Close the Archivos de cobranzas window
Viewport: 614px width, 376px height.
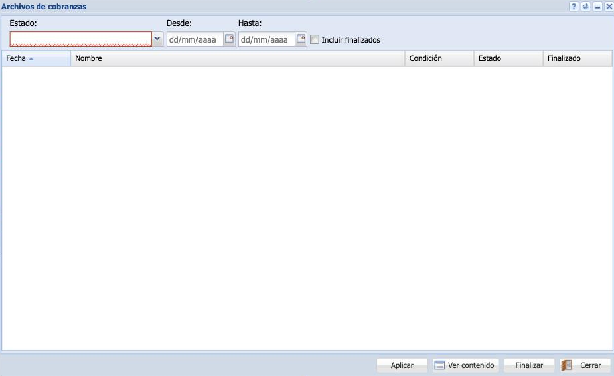click(x=609, y=6)
